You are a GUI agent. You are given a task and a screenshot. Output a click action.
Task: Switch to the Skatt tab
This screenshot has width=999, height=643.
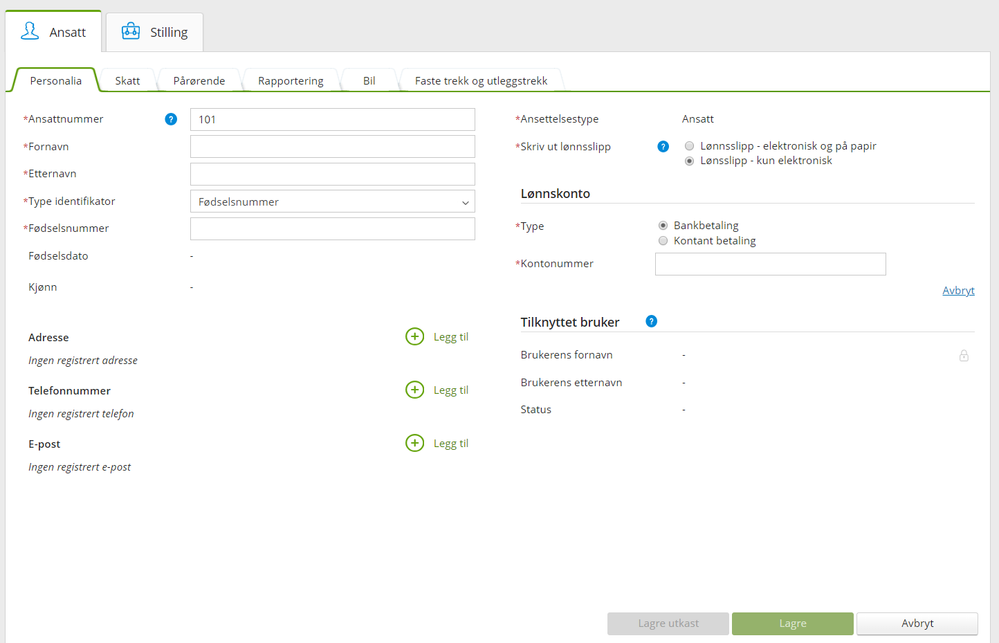127,81
